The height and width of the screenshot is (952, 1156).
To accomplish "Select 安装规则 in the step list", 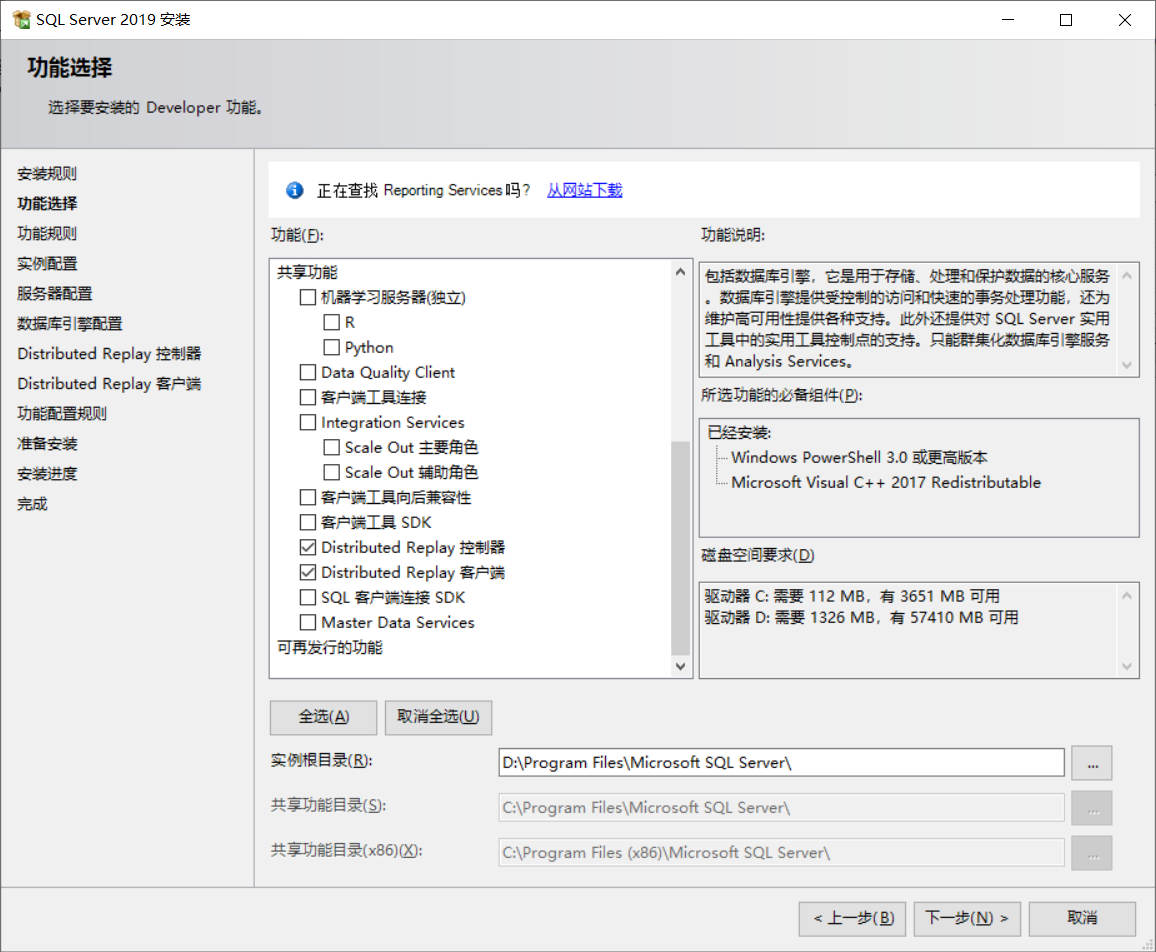I will click(47, 173).
